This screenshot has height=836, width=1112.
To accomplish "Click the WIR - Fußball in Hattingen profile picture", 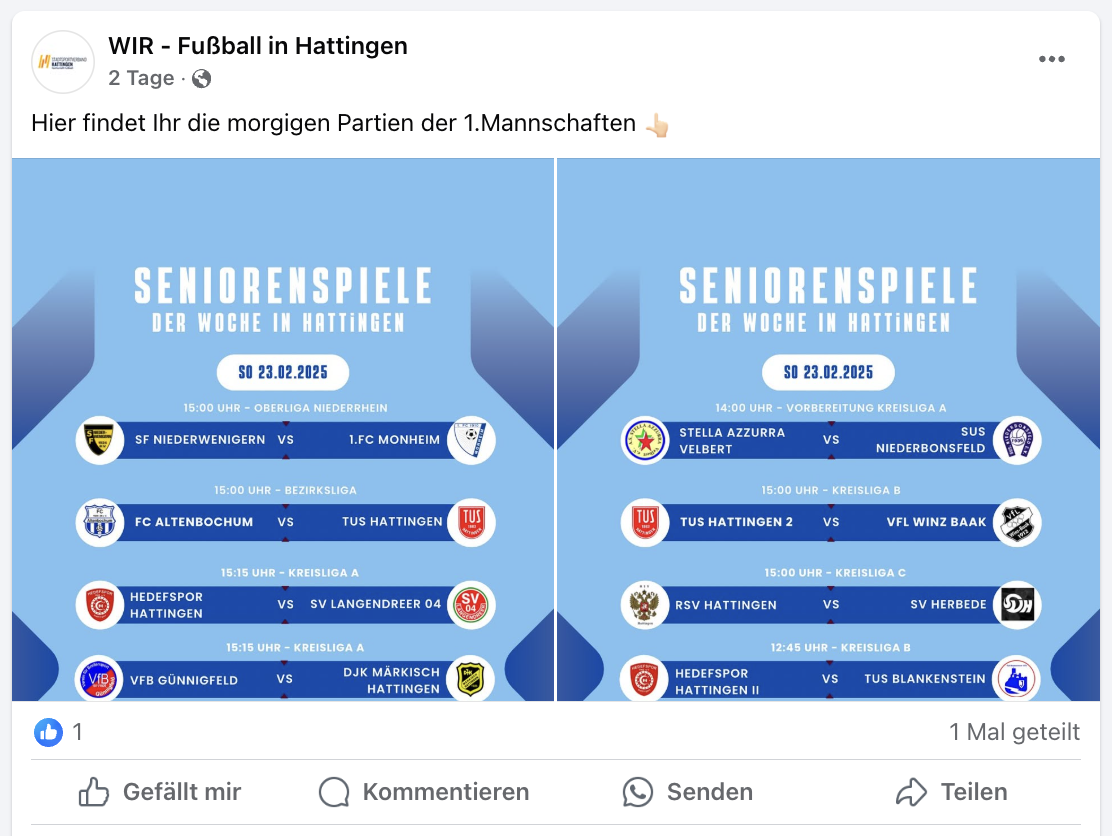I will pos(63,62).
